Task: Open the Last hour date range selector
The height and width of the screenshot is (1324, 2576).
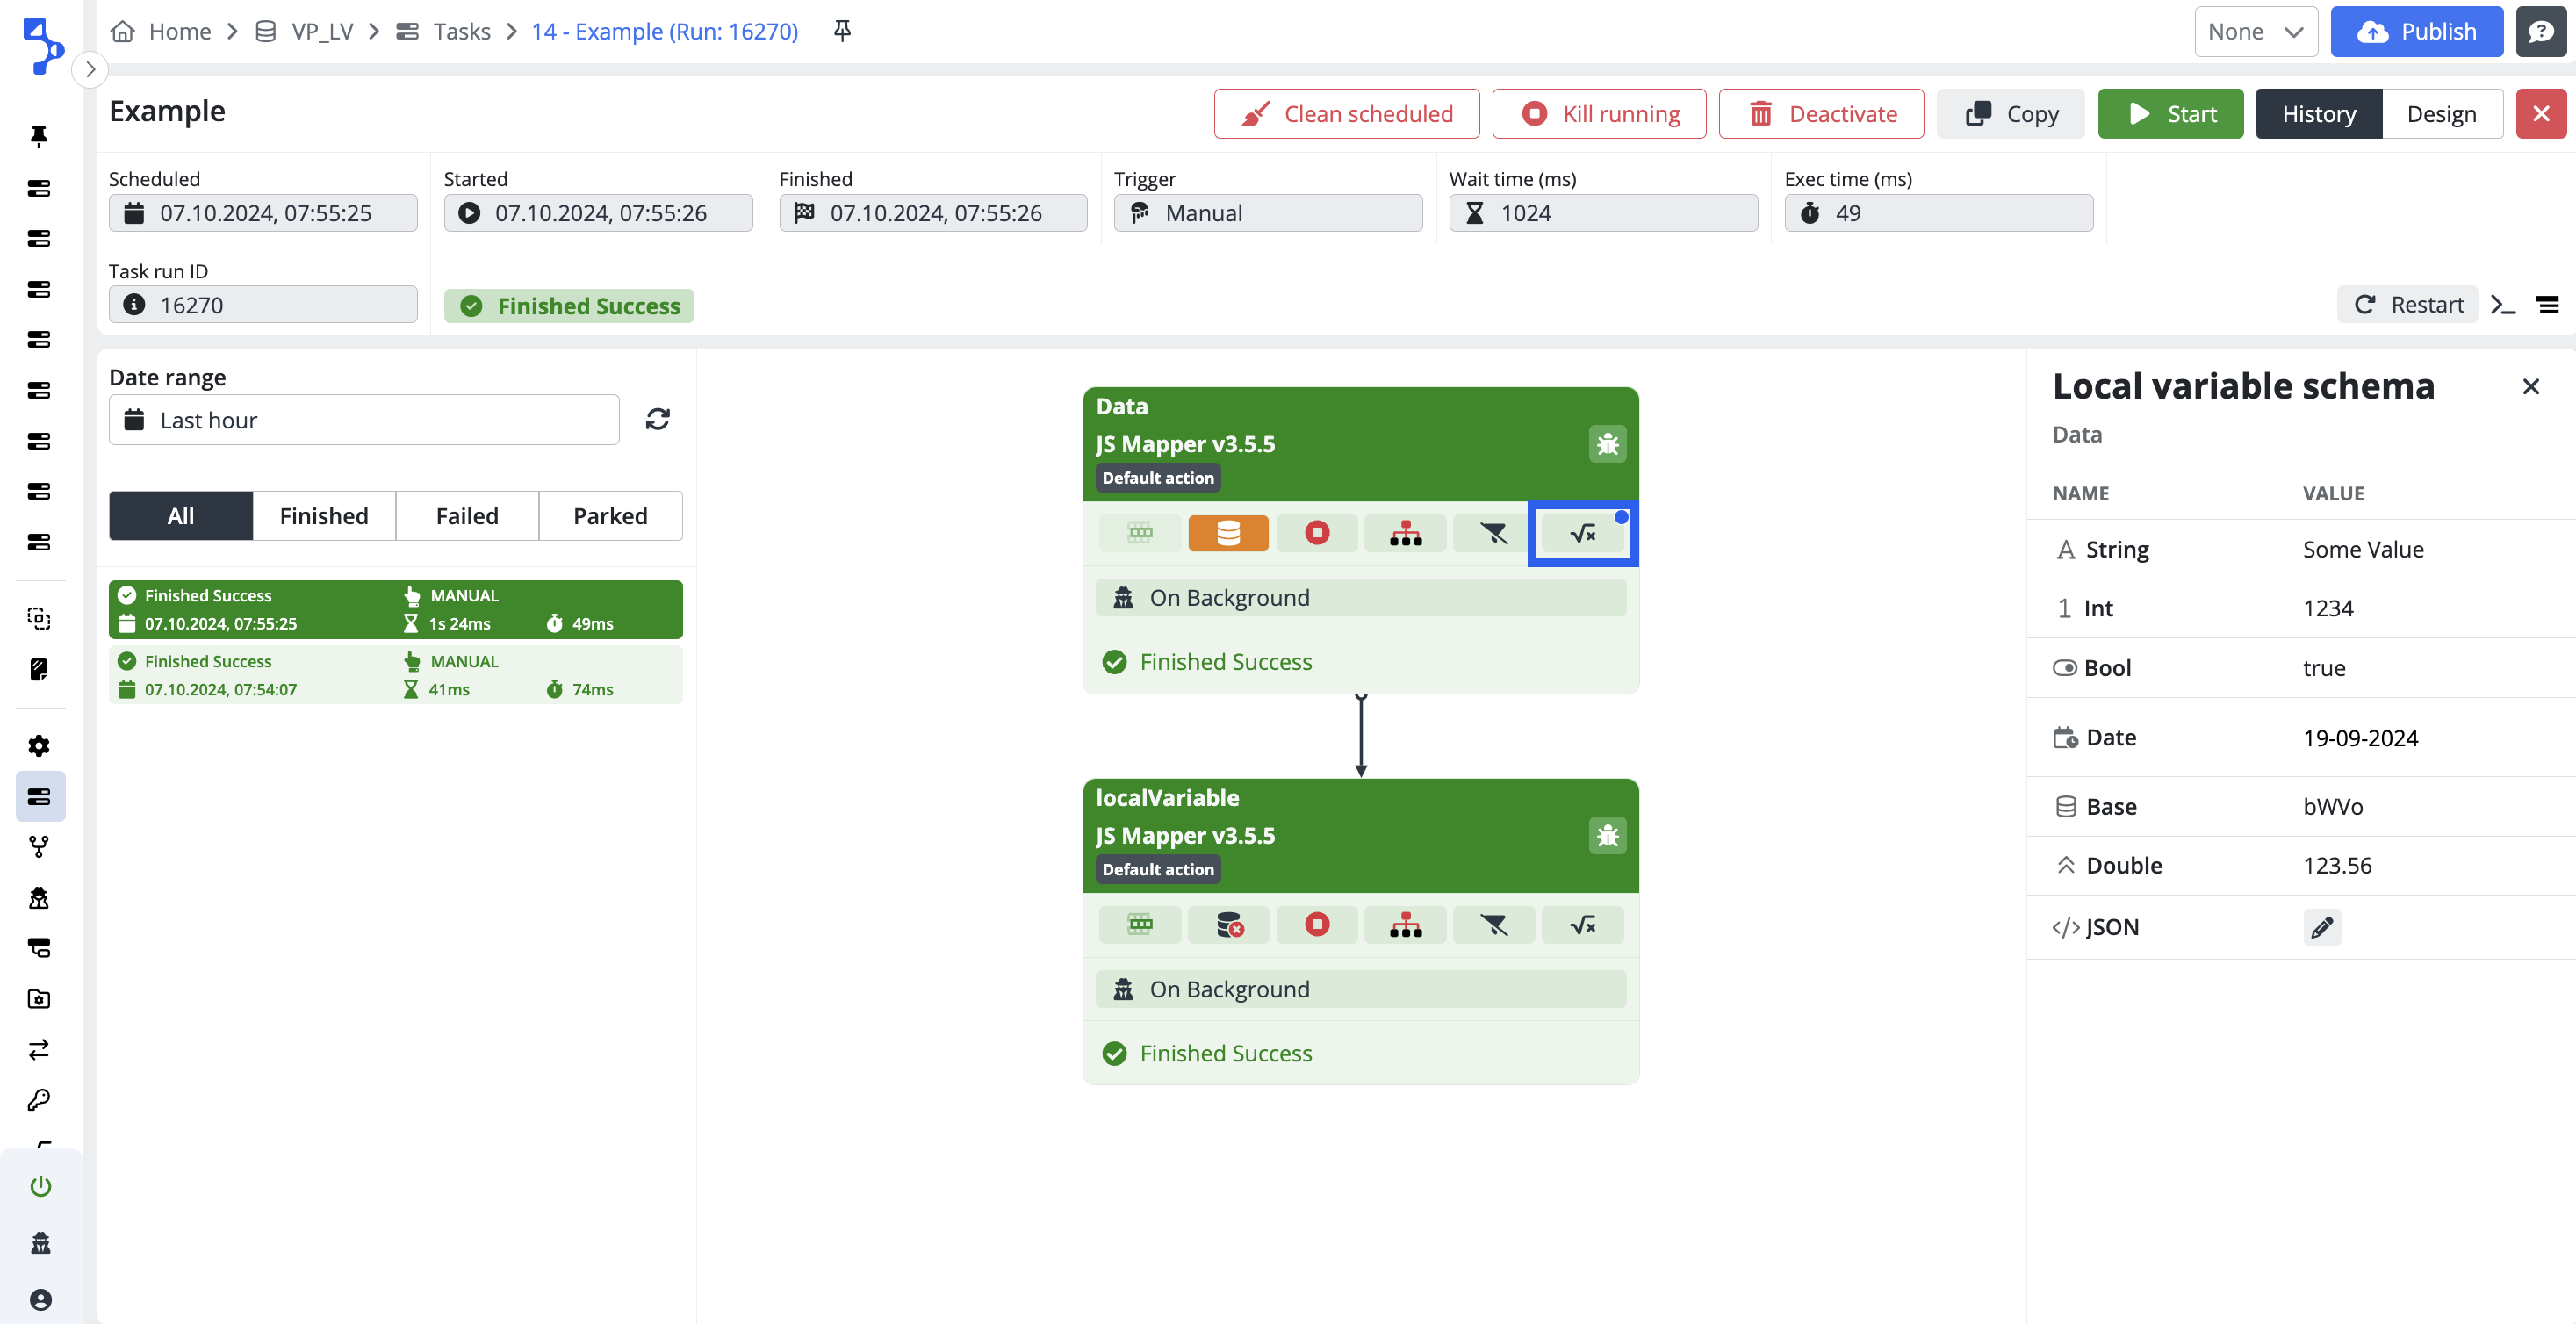Action: [363, 420]
